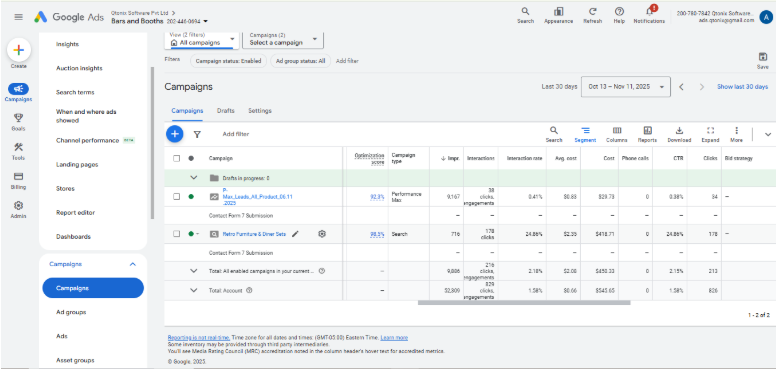Click the 'Campaign status: Enabled' filter chip

(x=228, y=61)
